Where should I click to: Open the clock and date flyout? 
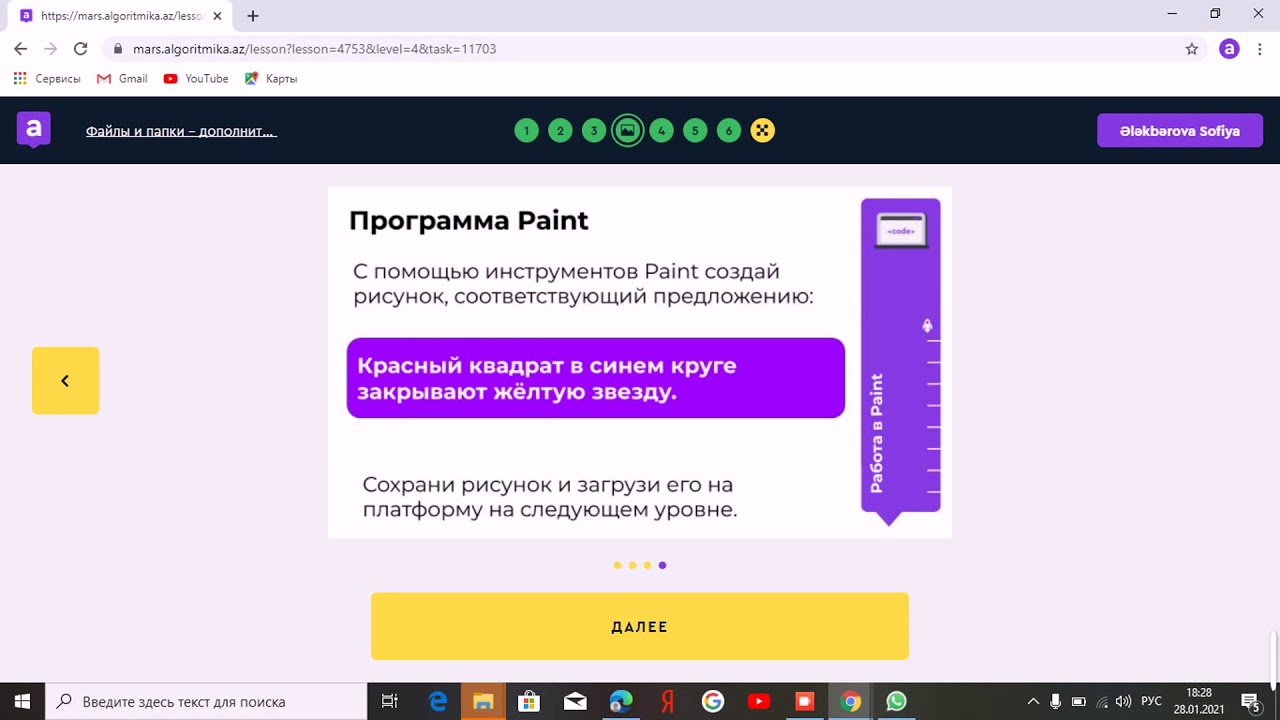click(x=1198, y=701)
